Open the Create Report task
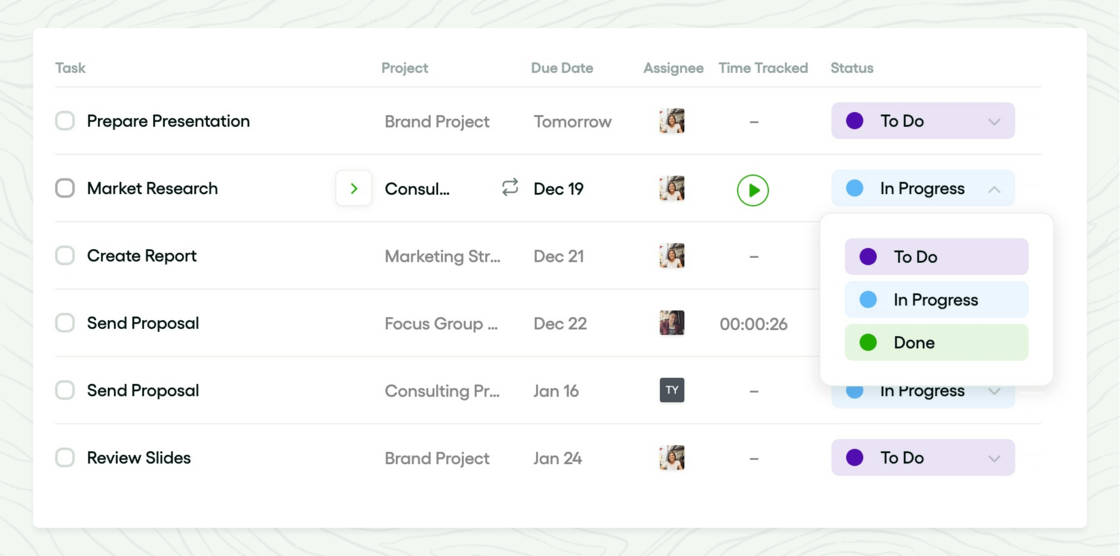Image resolution: width=1120 pixels, height=556 pixels. click(x=142, y=256)
